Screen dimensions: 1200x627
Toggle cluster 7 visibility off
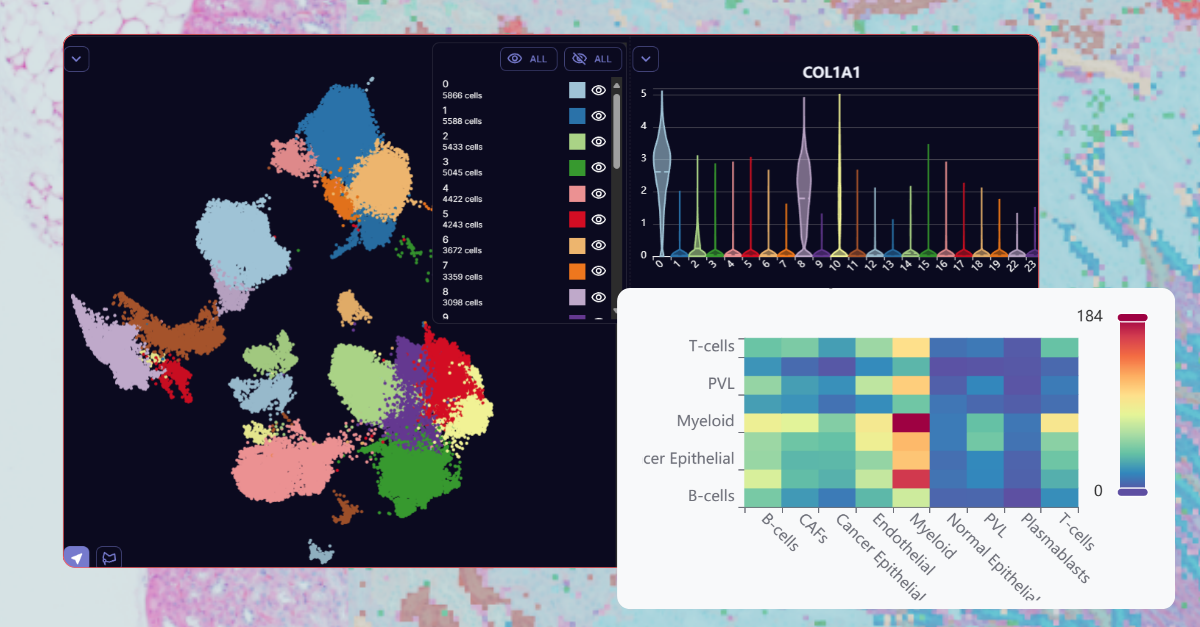(598, 270)
